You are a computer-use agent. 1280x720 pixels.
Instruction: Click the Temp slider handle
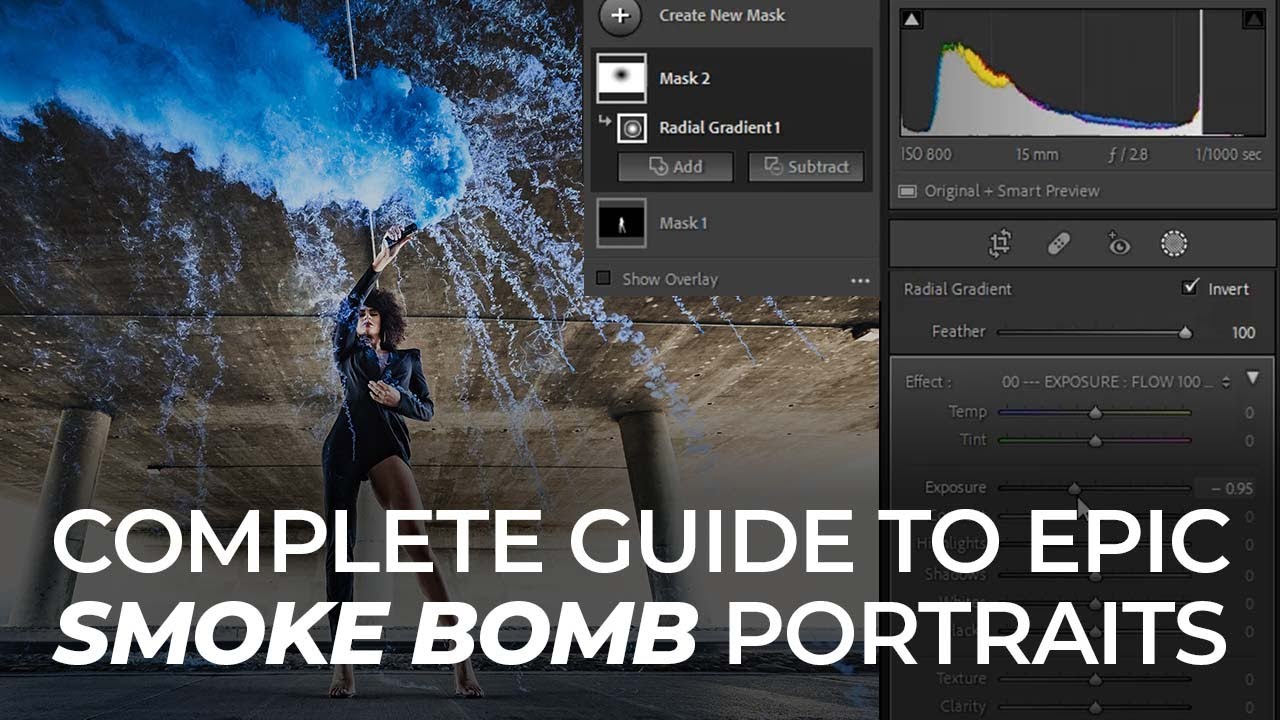tap(1095, 412)
